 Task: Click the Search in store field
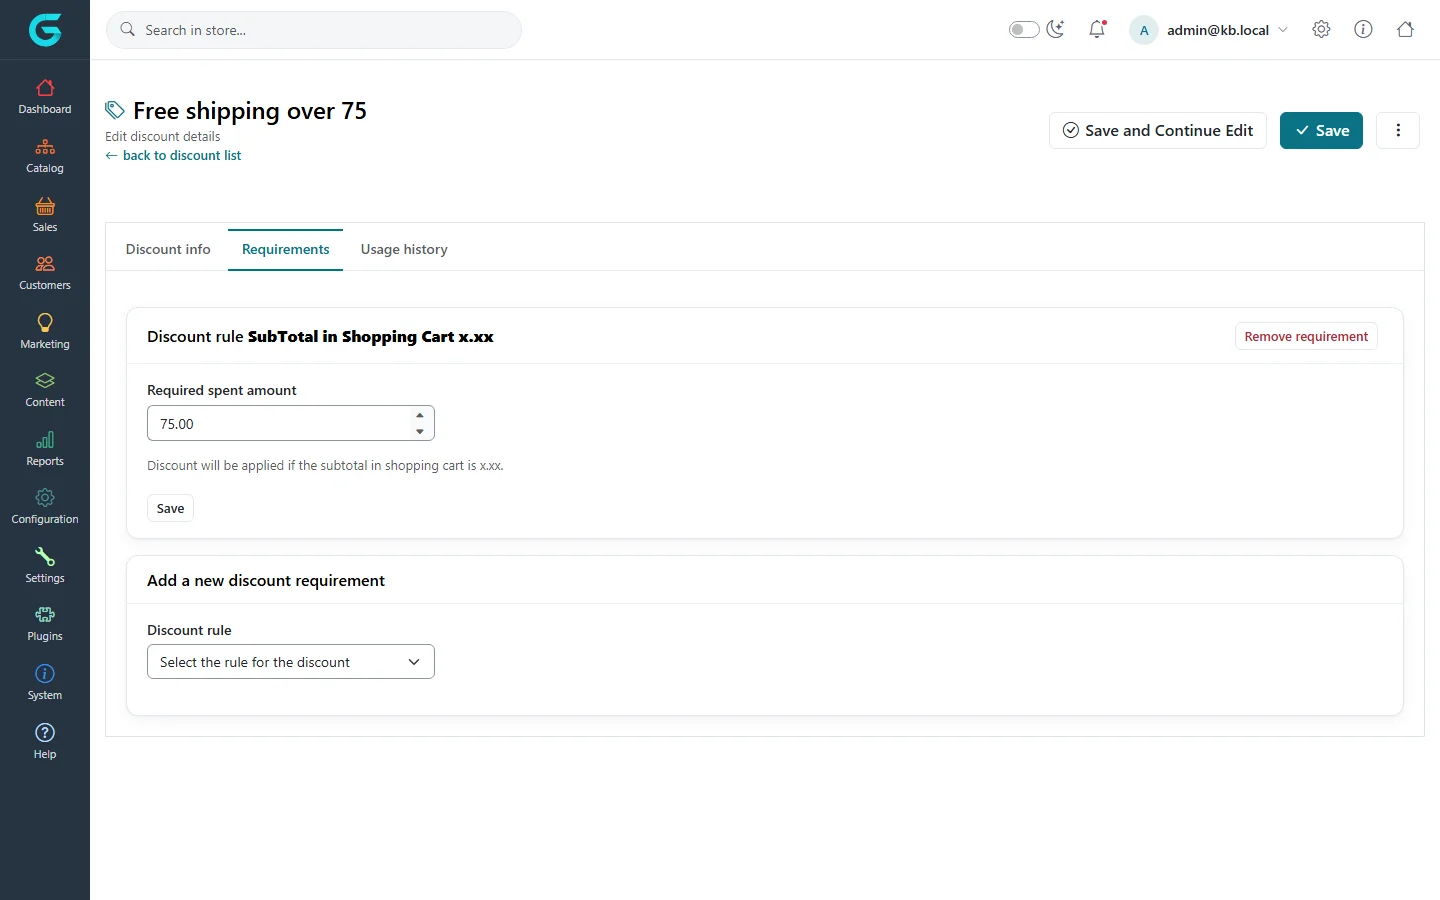click(314, 30)
